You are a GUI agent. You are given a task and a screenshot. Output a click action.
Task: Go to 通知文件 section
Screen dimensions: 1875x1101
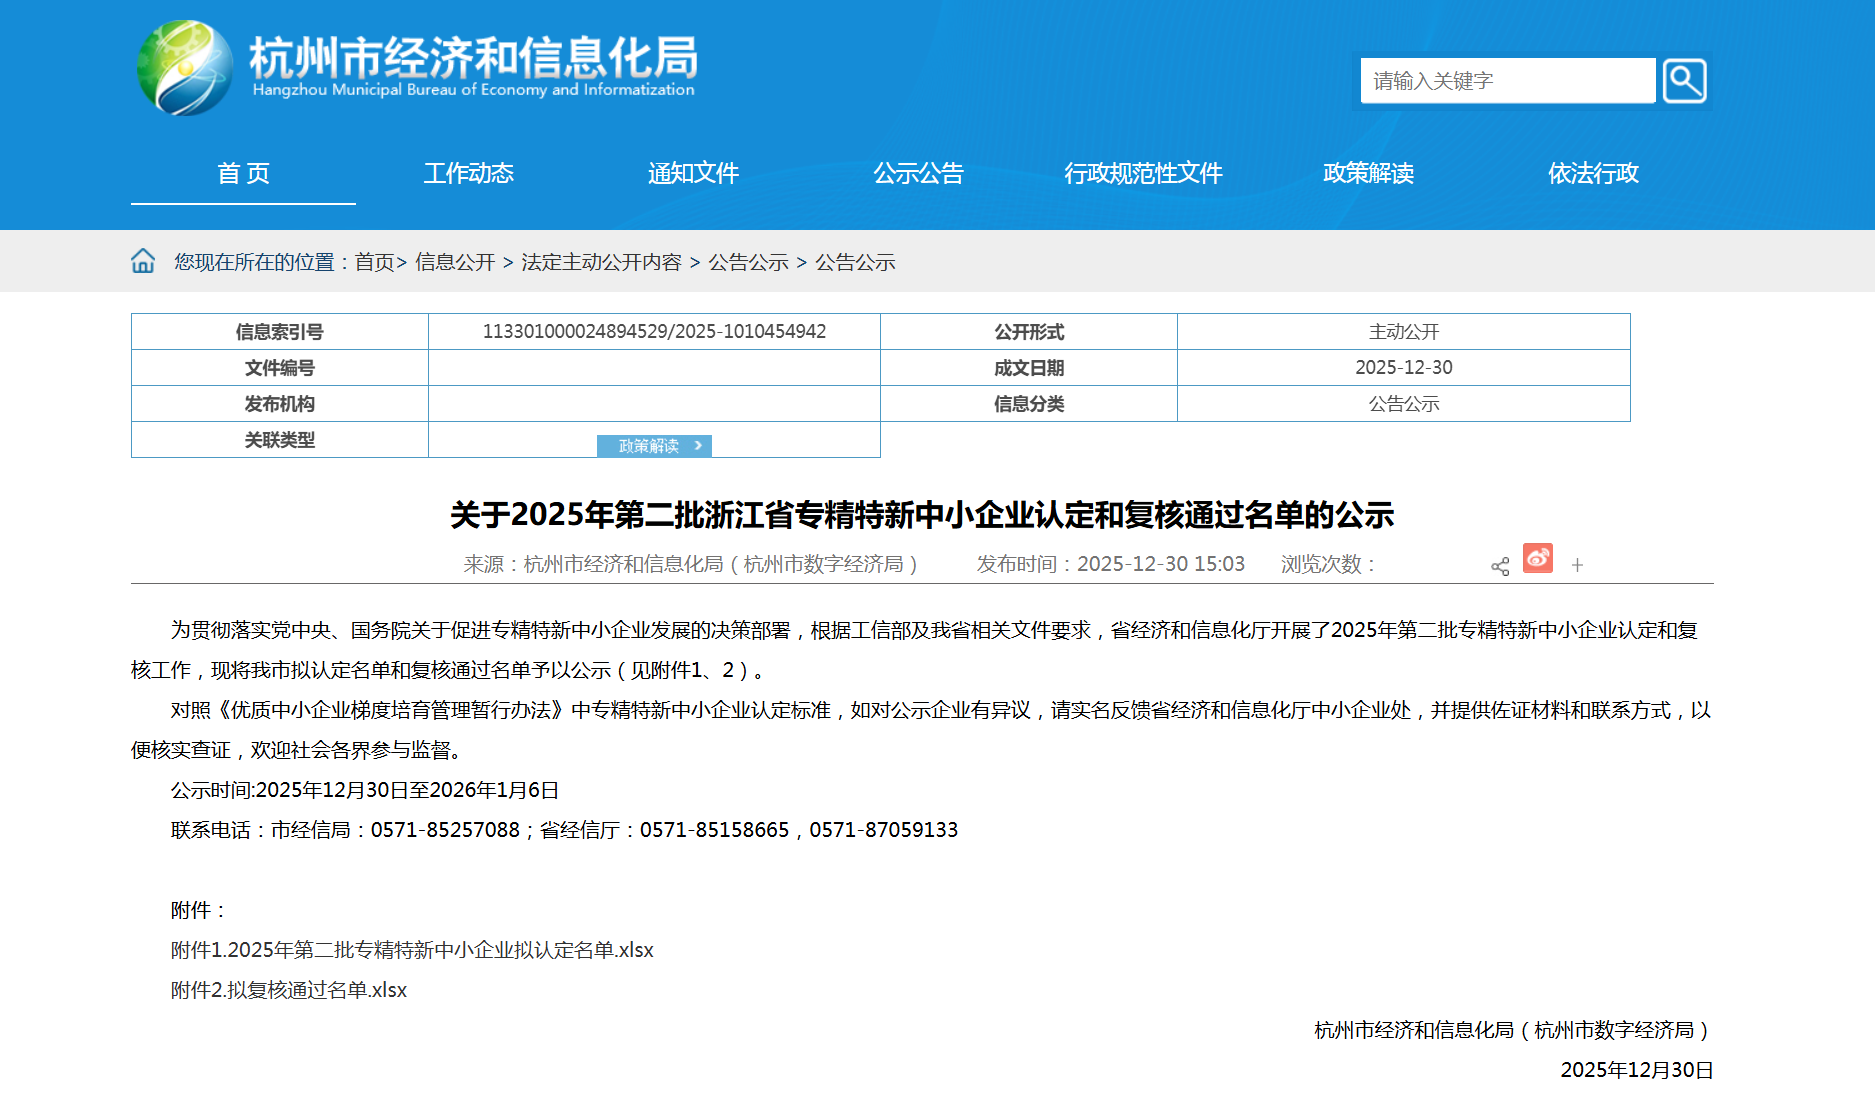[693, 173]
